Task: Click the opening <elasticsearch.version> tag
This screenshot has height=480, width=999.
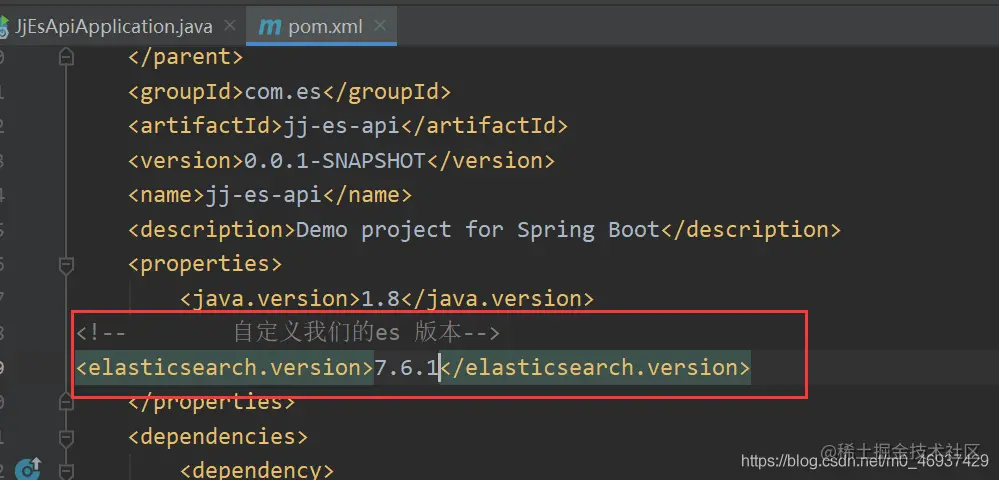Action: pyautogui.click(x=224, y=367)
